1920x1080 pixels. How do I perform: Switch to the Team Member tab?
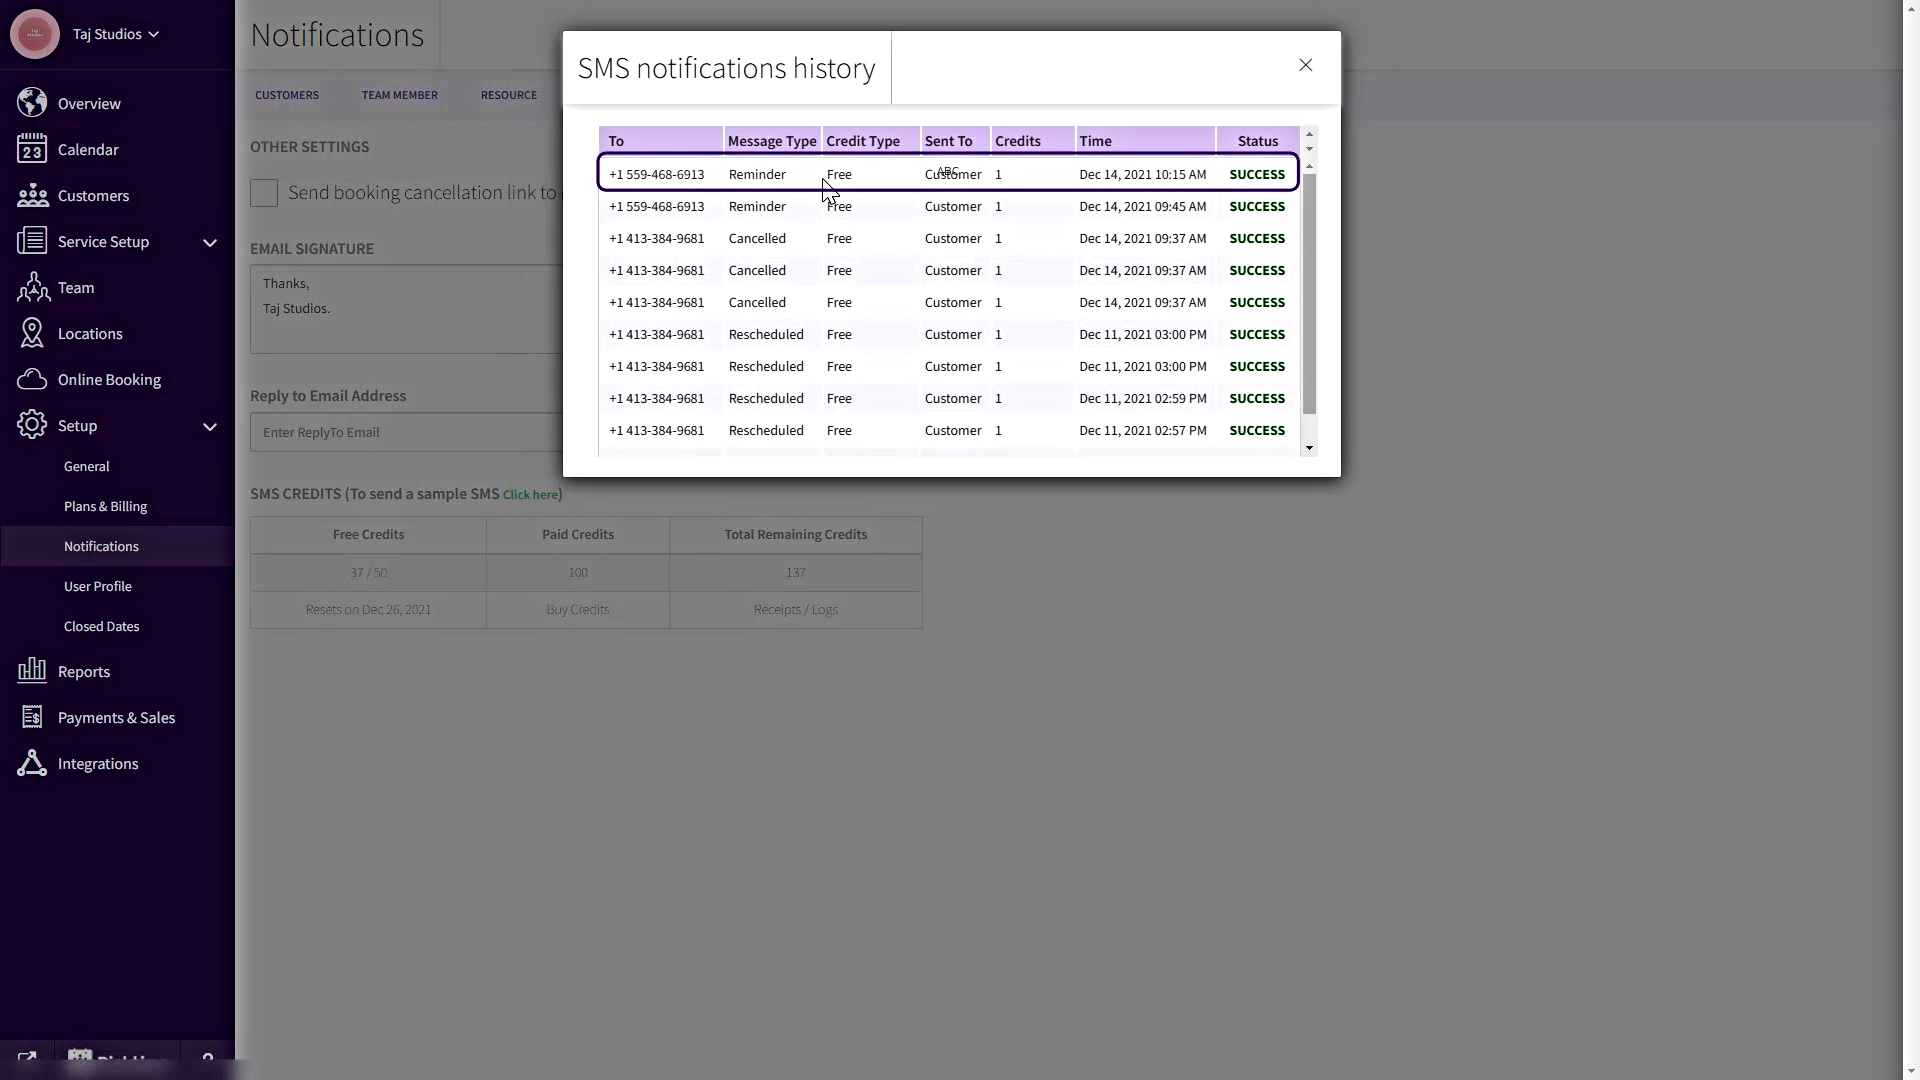(399, 95)
